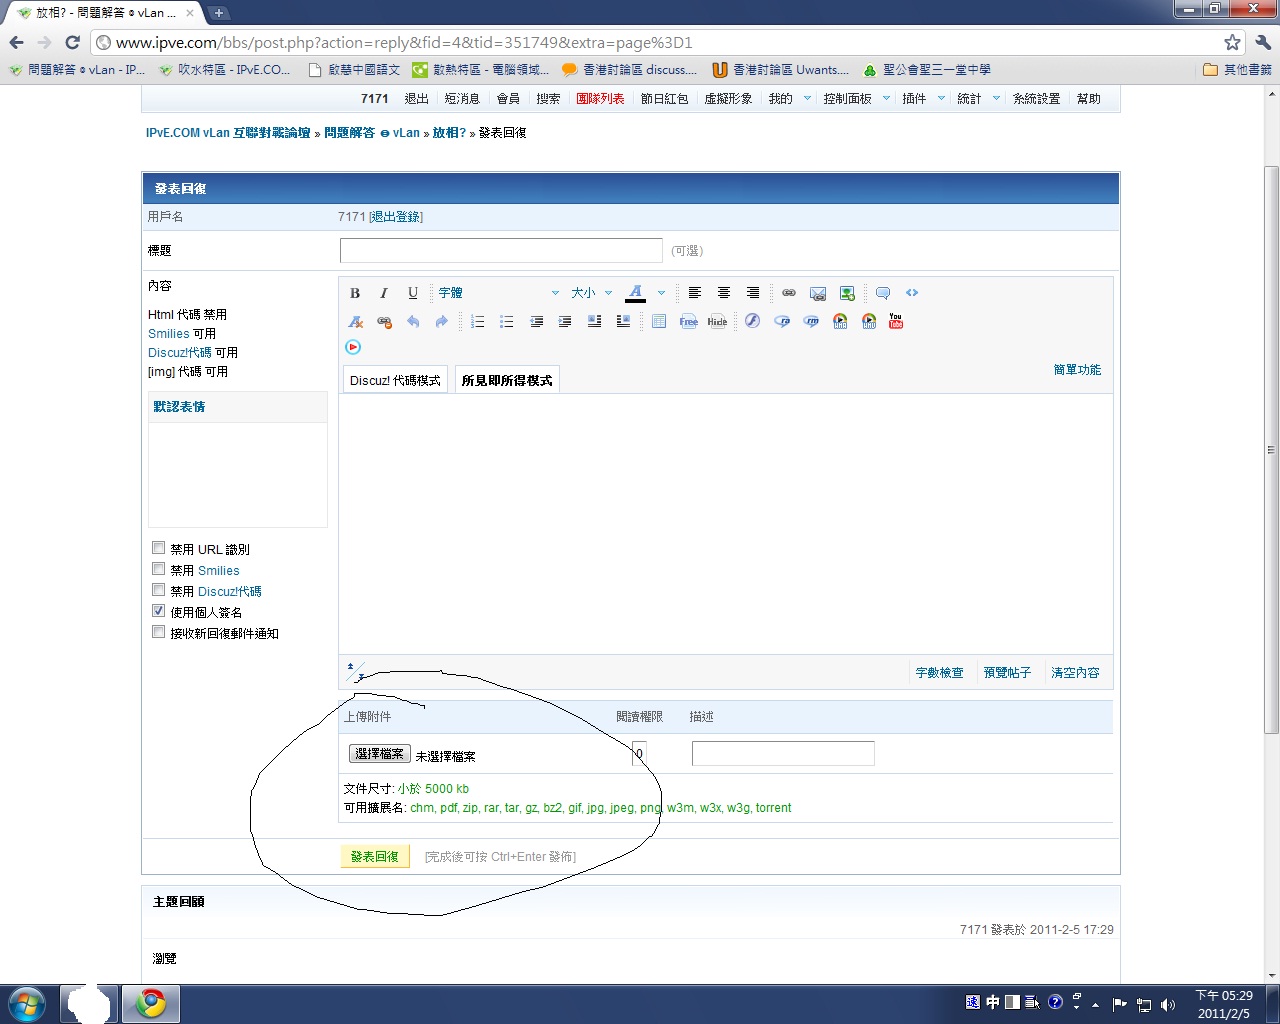Insert an ordered numbered list
This screenshot has height=1024, width=1280.
pyautogui.click(x=478, y=321)
